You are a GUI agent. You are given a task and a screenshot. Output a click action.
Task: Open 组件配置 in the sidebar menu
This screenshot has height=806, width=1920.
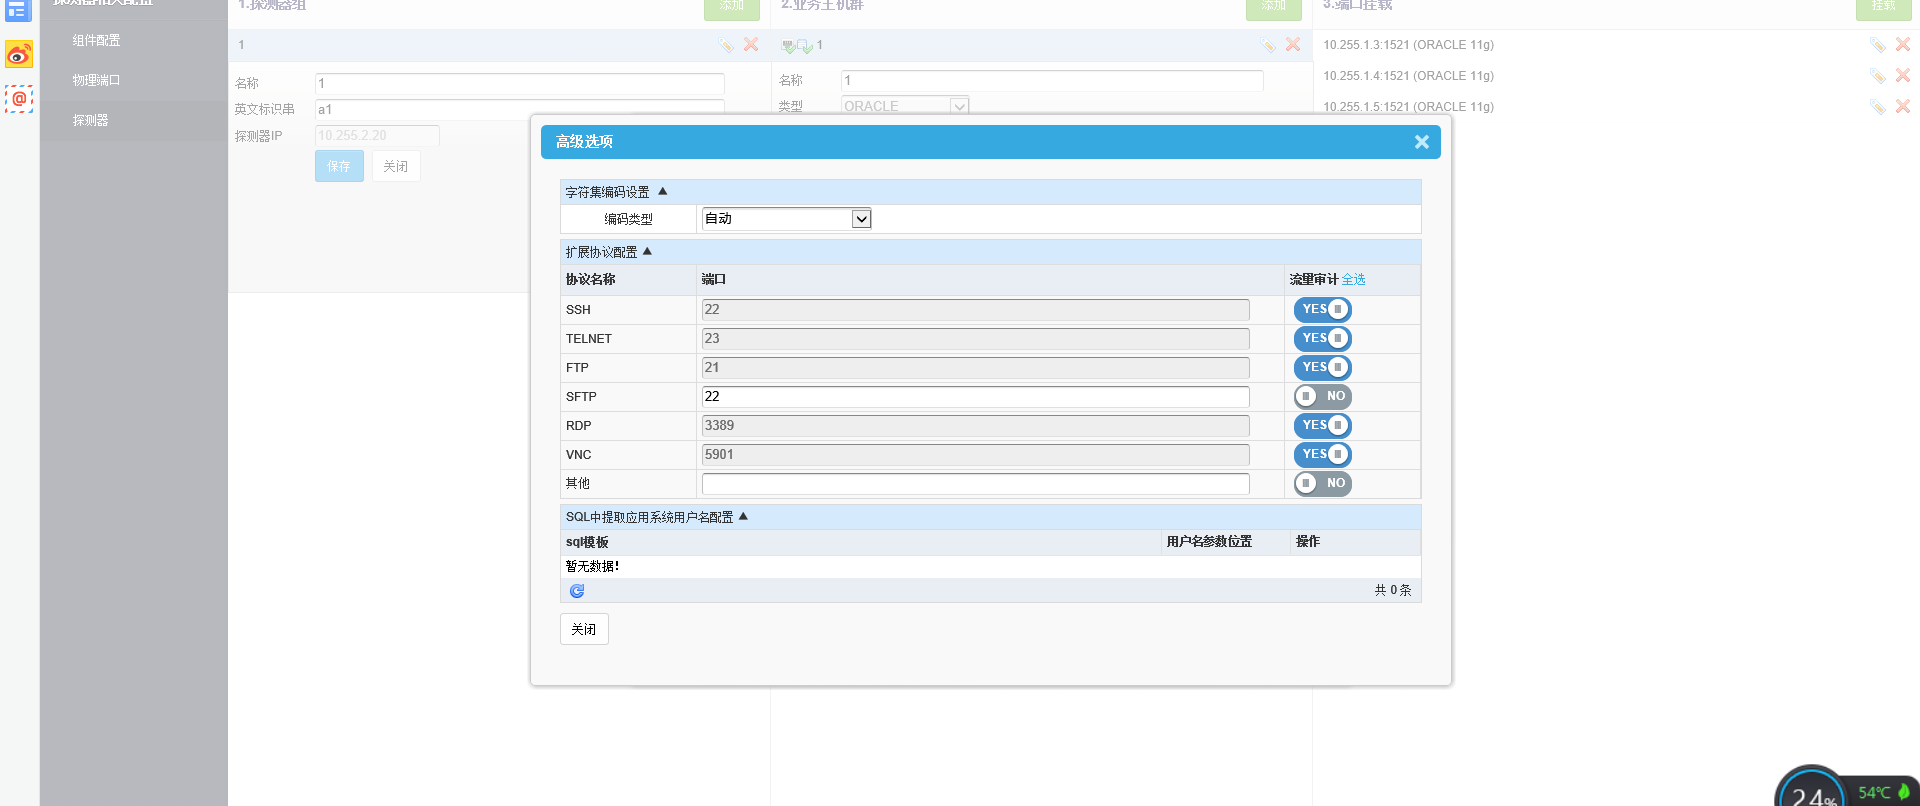[x=96, y=41]
